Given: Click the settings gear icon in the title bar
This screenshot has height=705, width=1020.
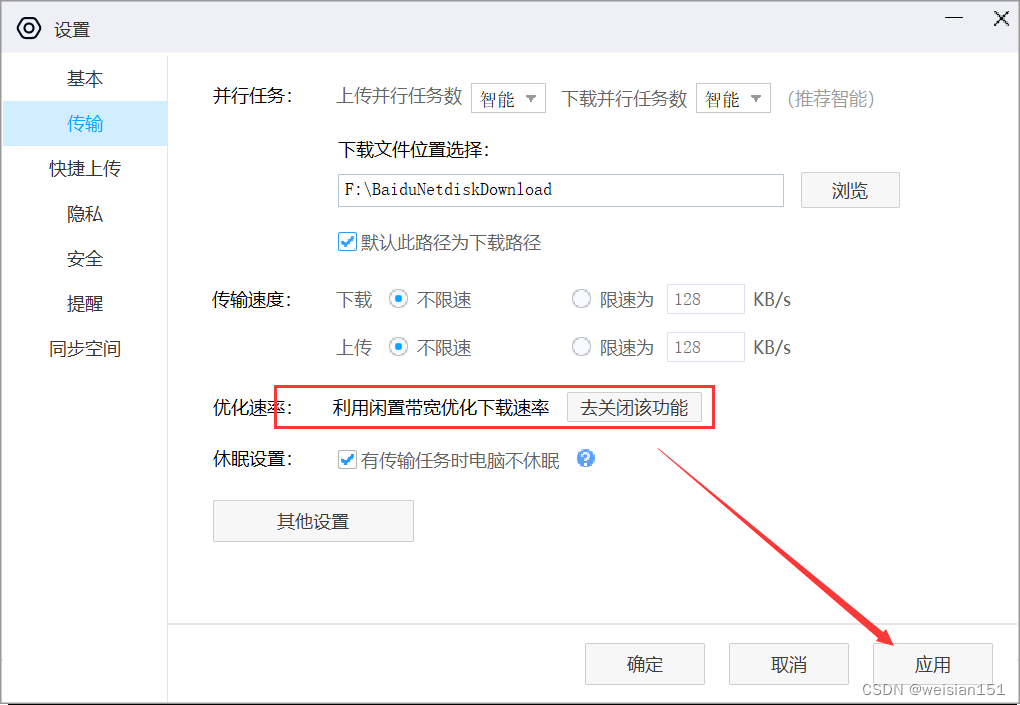Looking at the screenshot, I should 29,28.
